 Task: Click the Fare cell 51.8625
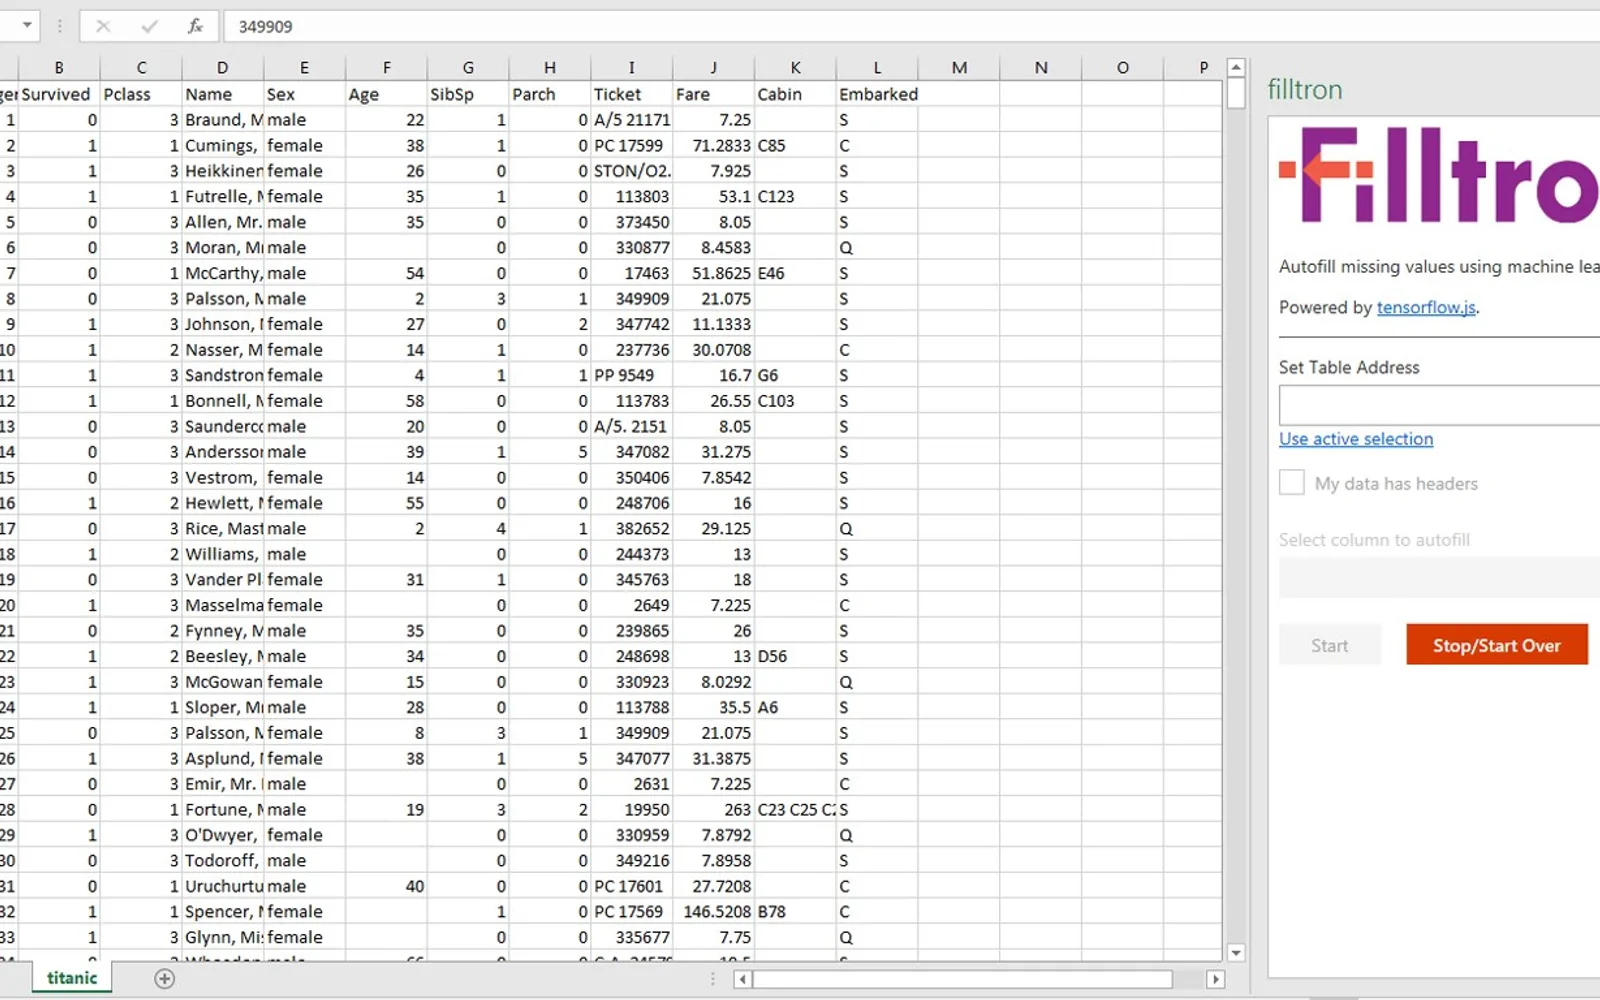click(714, 273)
